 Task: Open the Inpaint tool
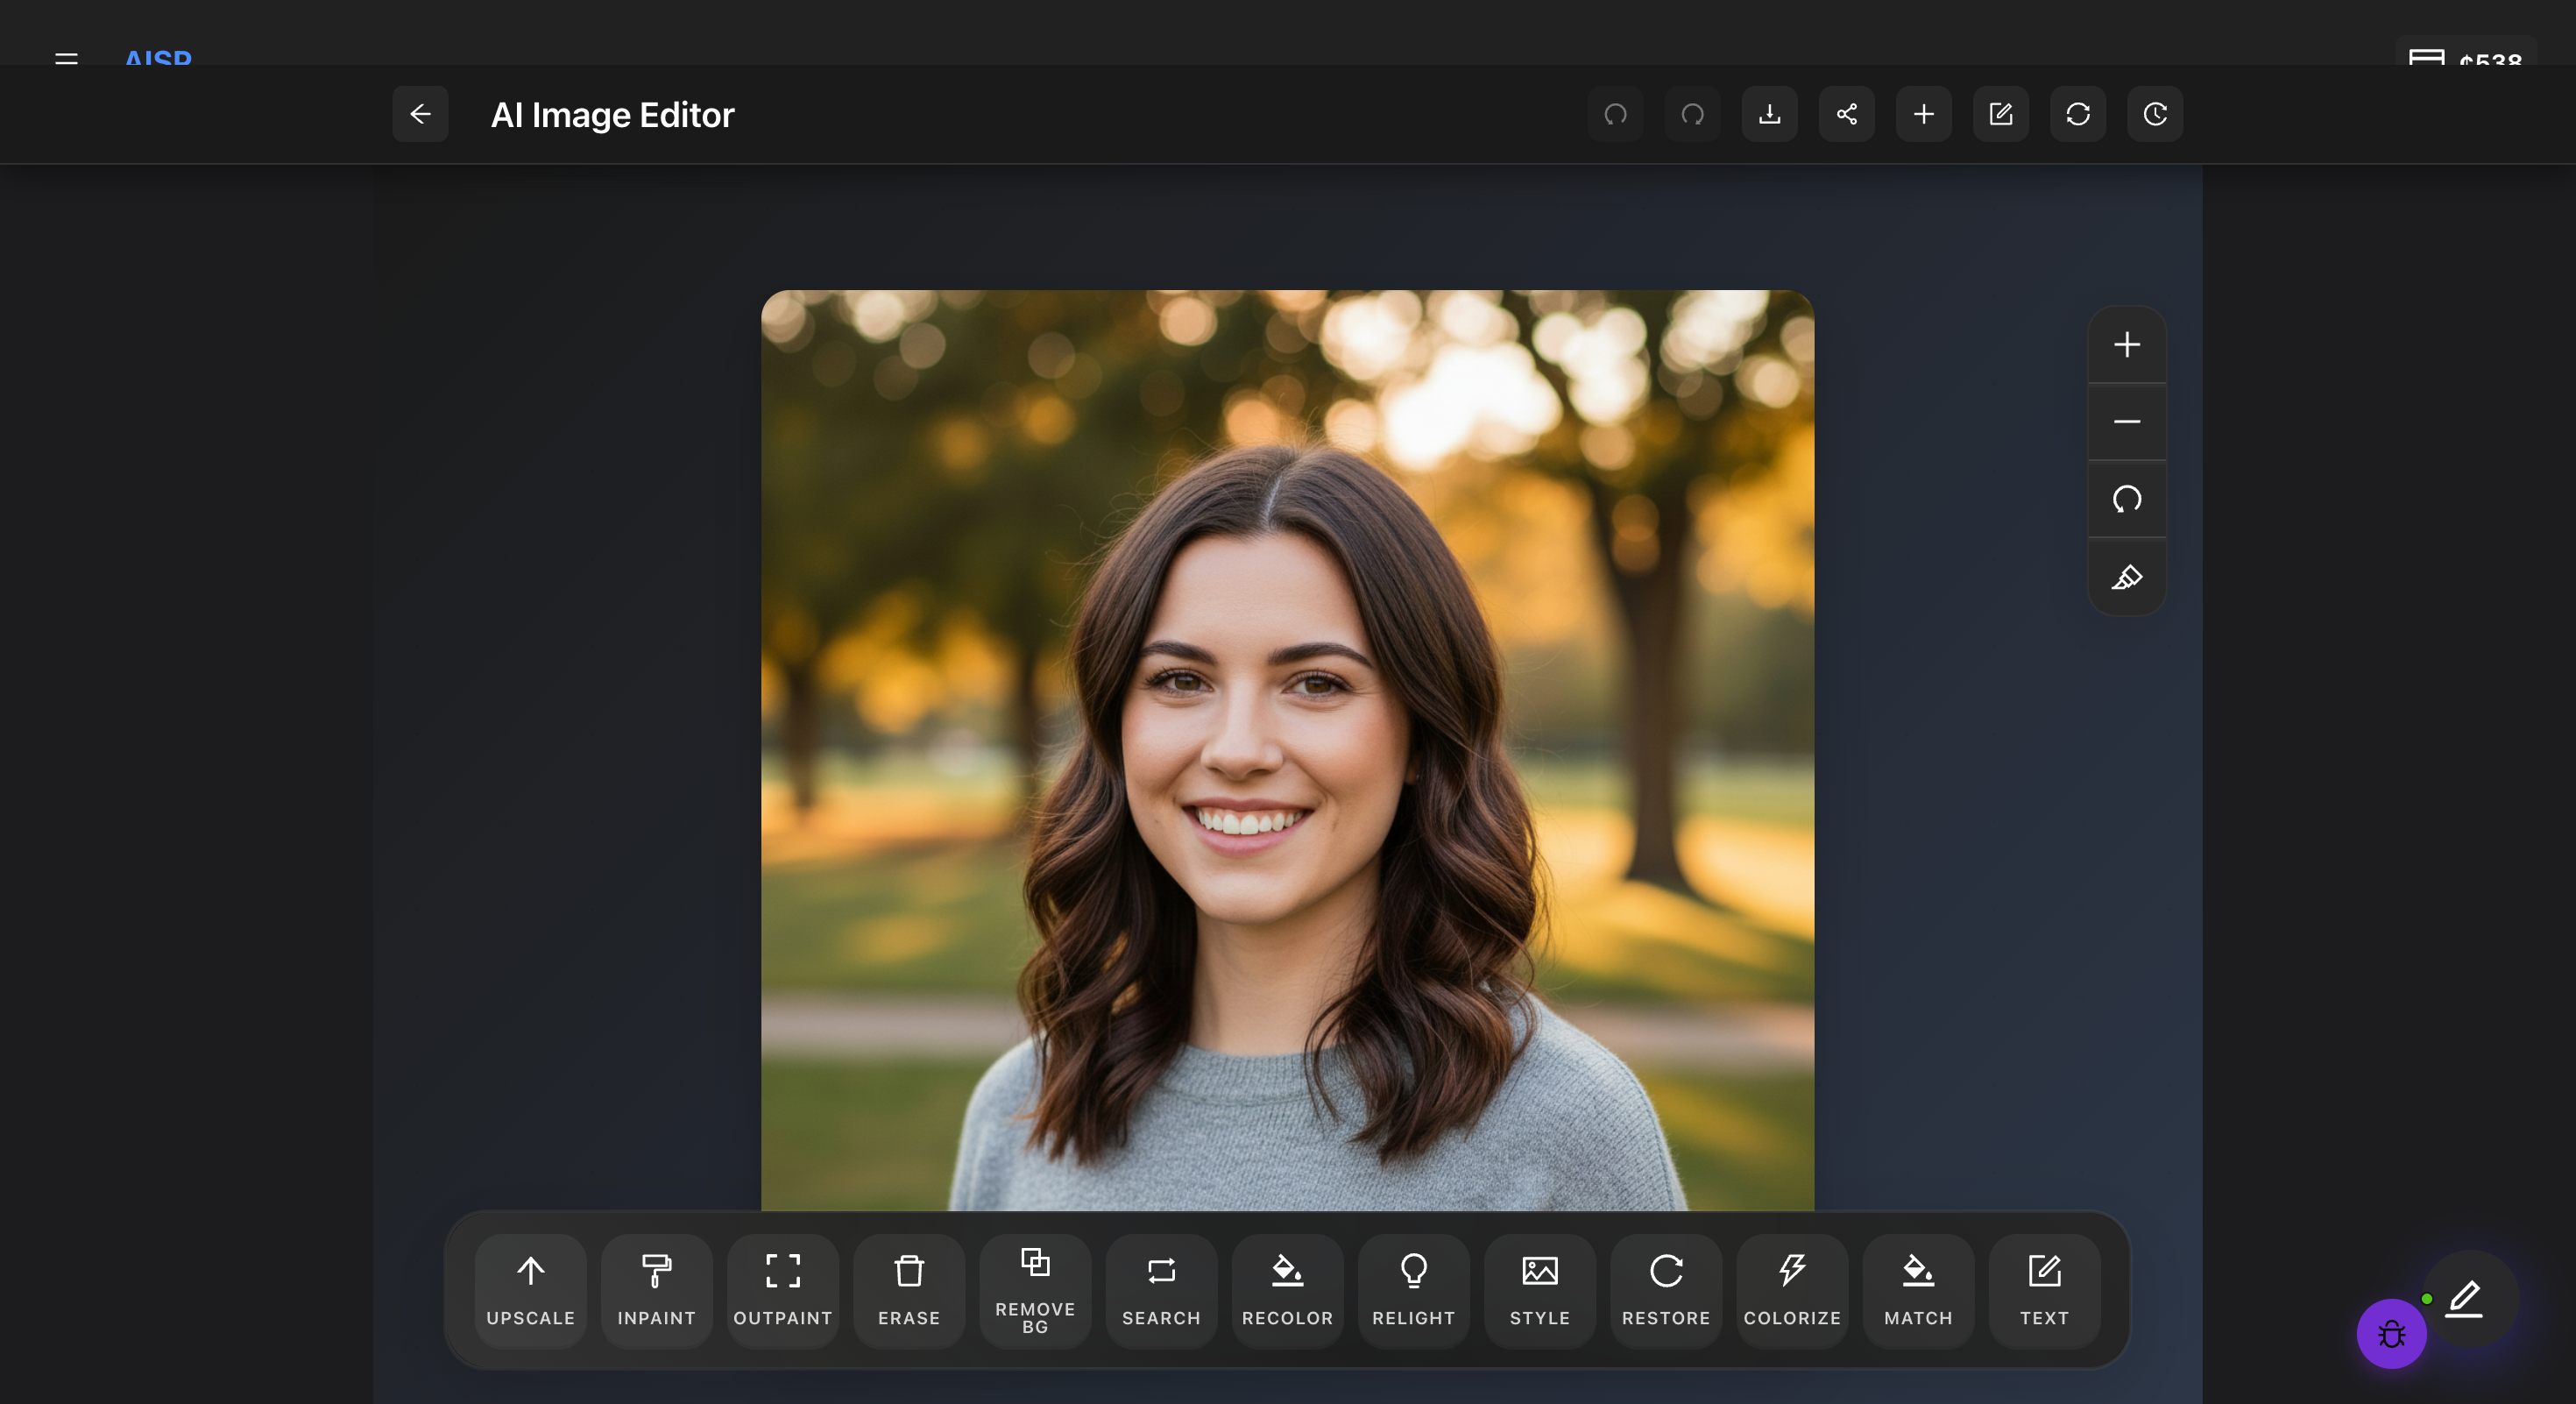click(x=656, y=1290)
